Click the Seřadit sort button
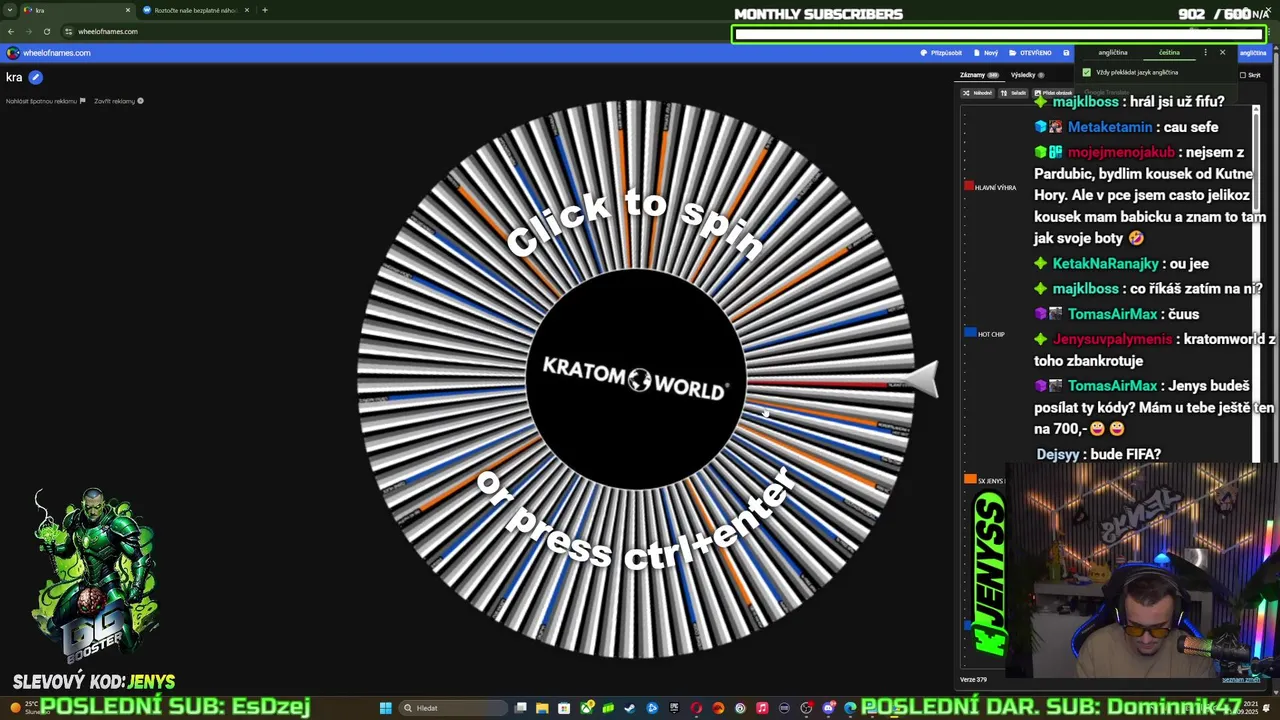Screen dimensions: 1280x720 pos(1014,93)
